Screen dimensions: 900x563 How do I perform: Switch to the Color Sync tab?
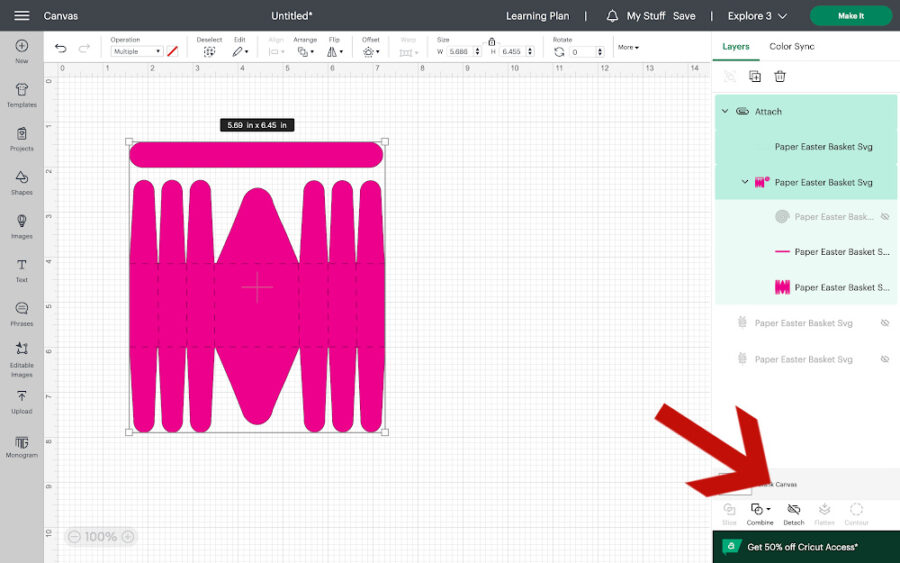[x=791, y=46]
